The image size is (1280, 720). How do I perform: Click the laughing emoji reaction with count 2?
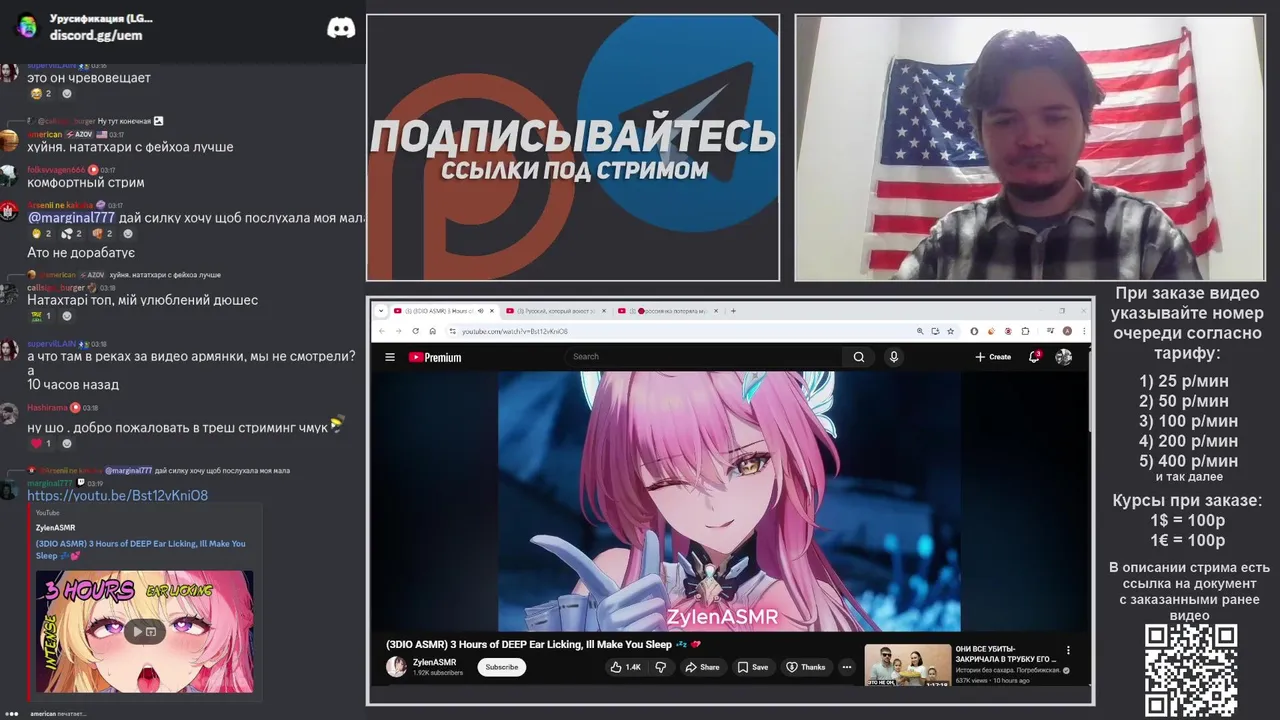pyautogui.click(x=41, y=94)
